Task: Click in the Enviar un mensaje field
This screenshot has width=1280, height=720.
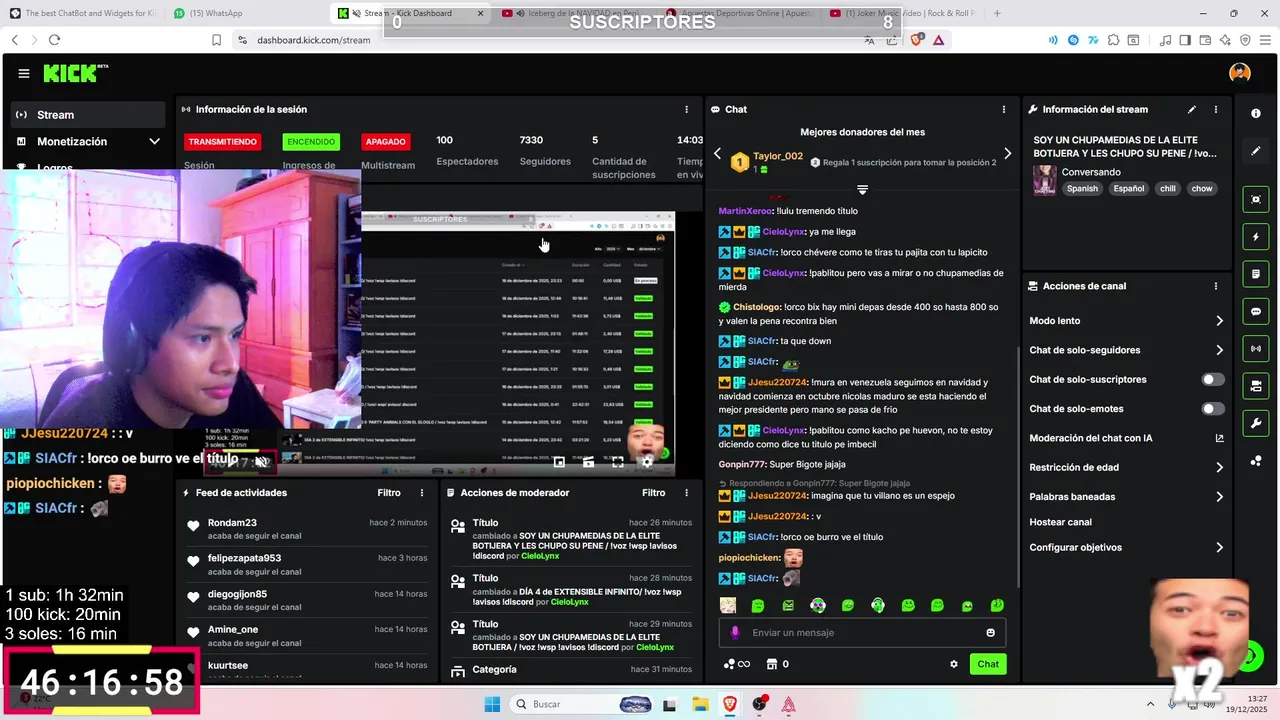Action: (862, 633)
